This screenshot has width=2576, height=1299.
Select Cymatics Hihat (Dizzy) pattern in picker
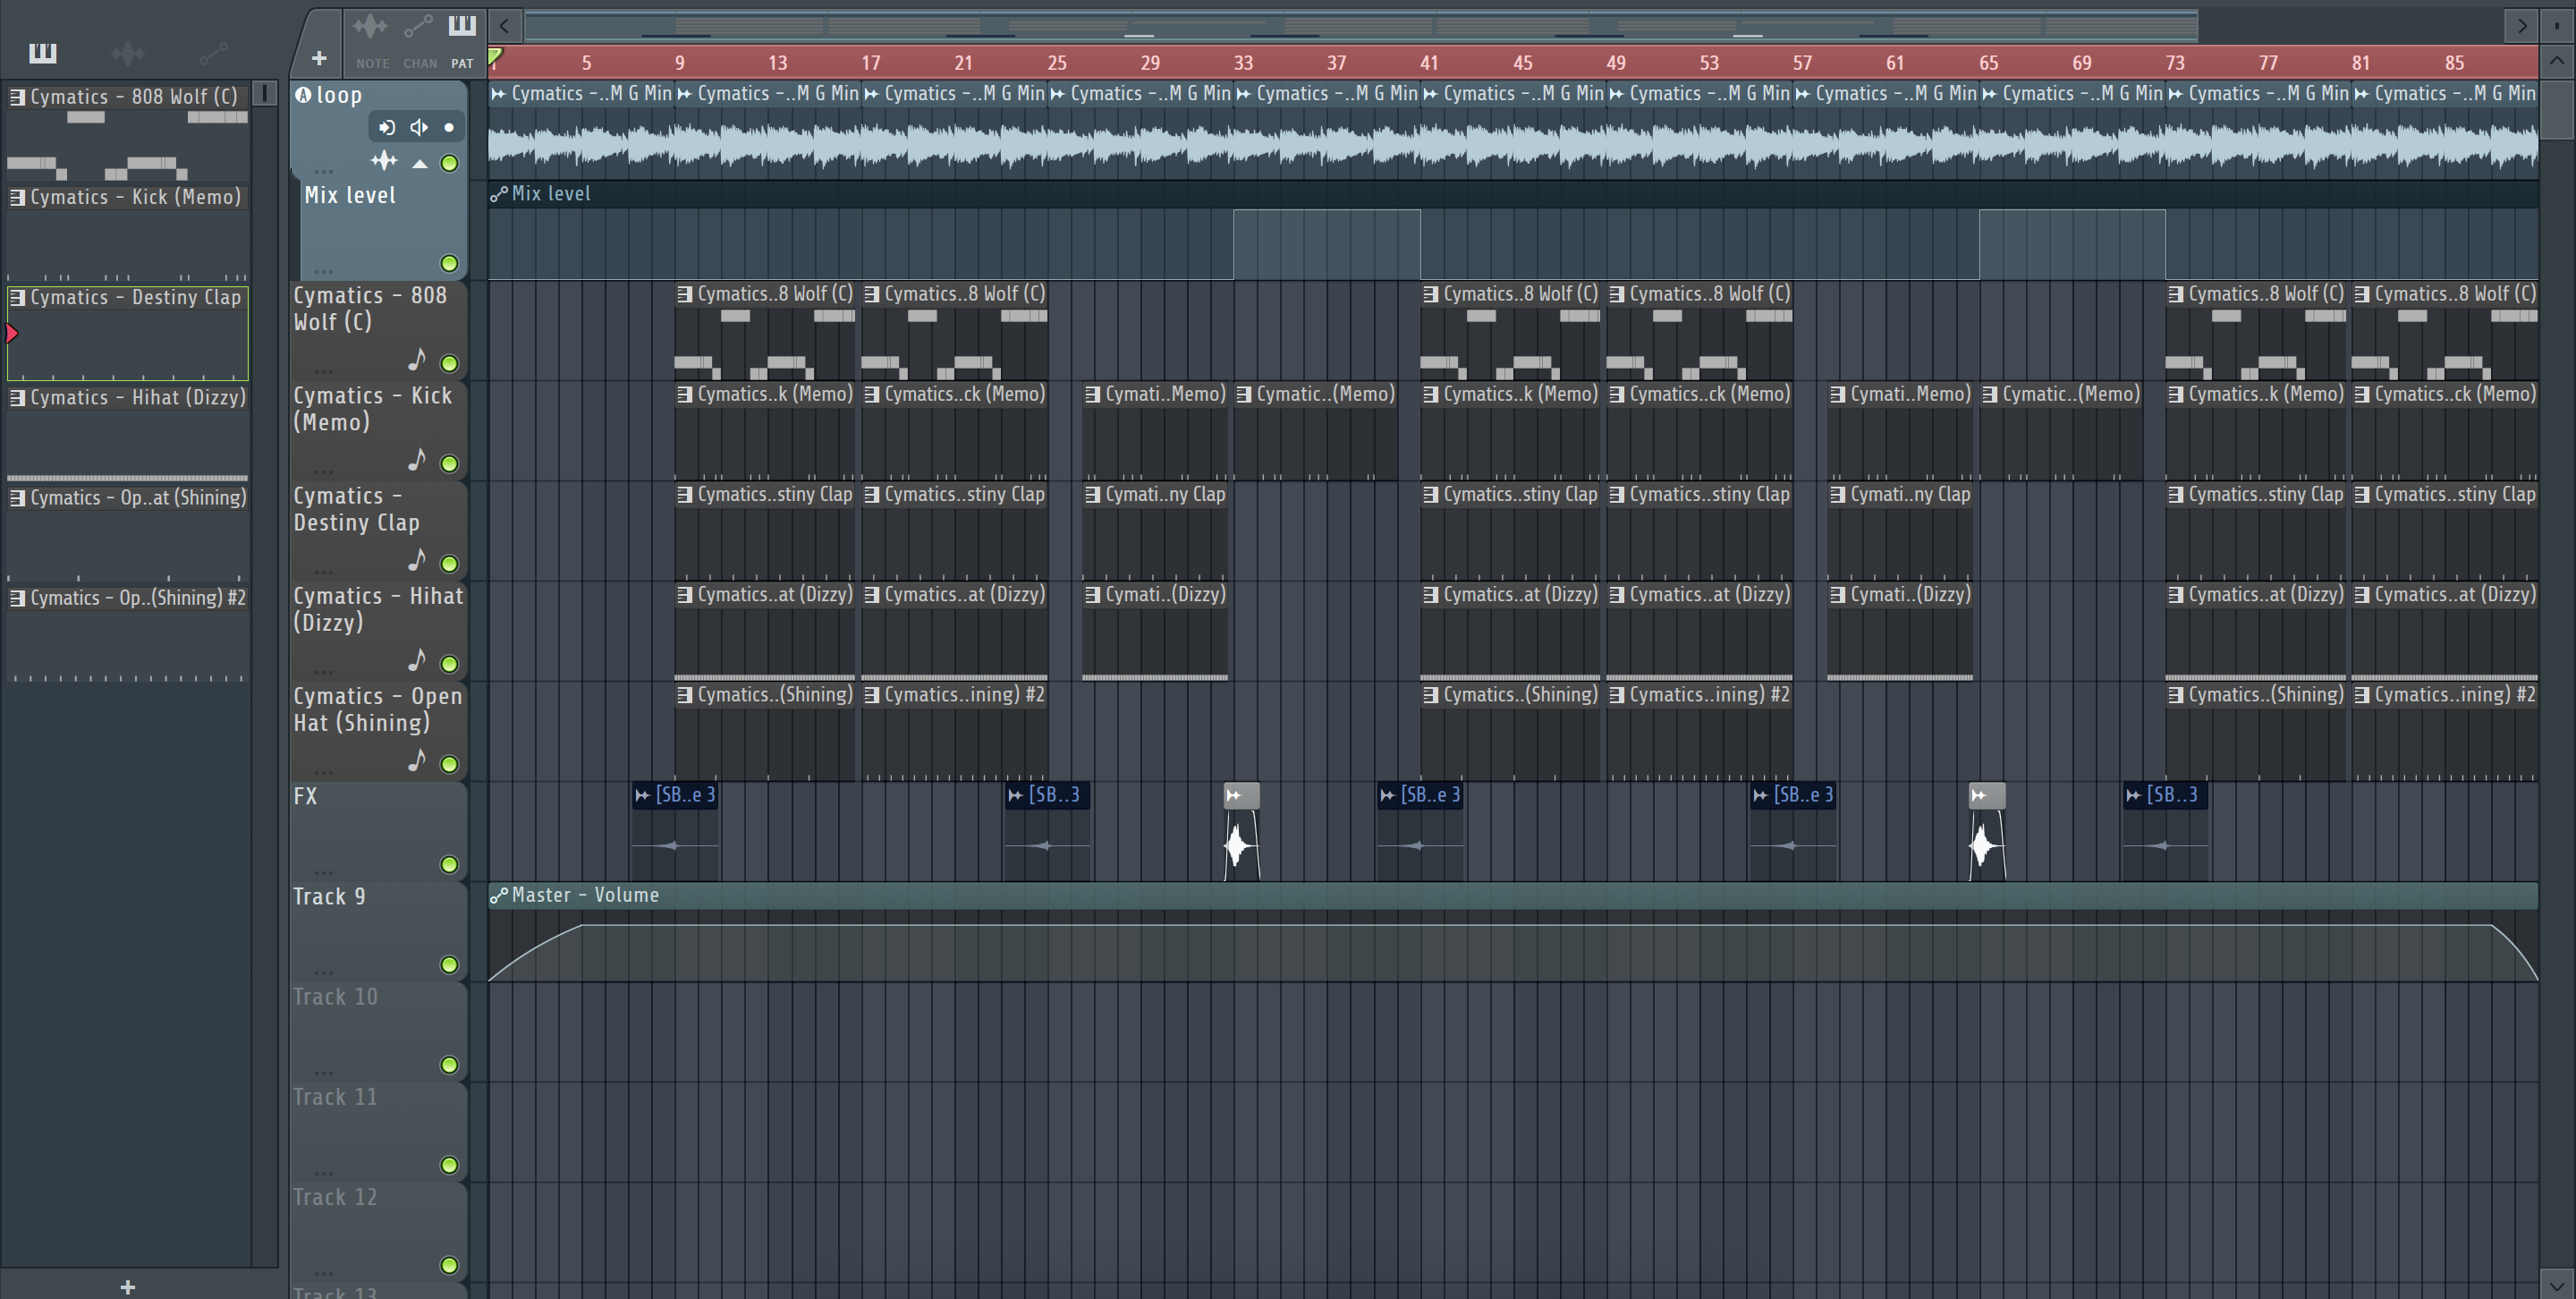(128, 432)
